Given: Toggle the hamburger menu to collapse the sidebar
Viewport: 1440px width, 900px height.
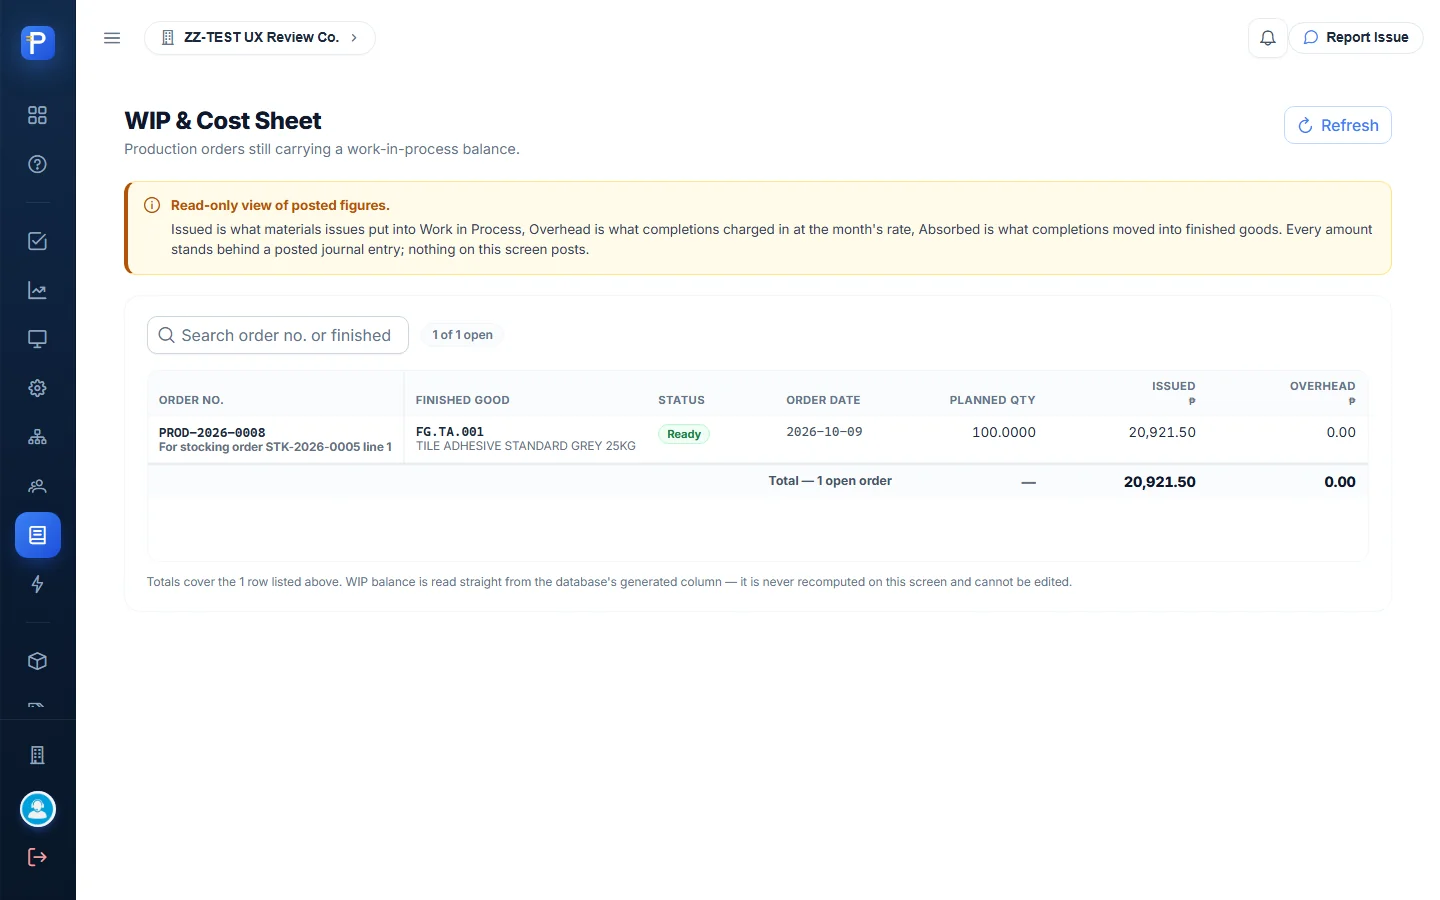Looking at the screenshot, I should click(112, 38).
